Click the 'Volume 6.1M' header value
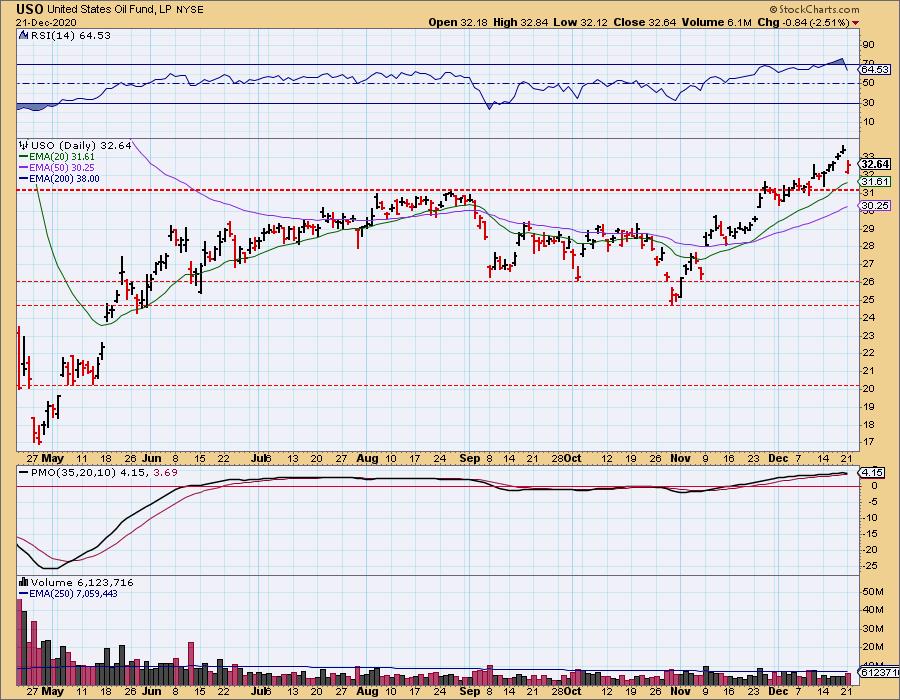 (x=716, y=22)
